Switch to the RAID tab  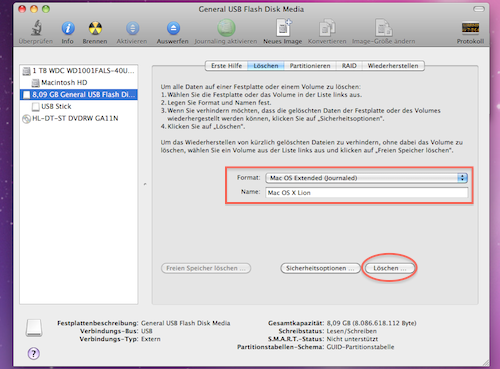coord(349,66)
